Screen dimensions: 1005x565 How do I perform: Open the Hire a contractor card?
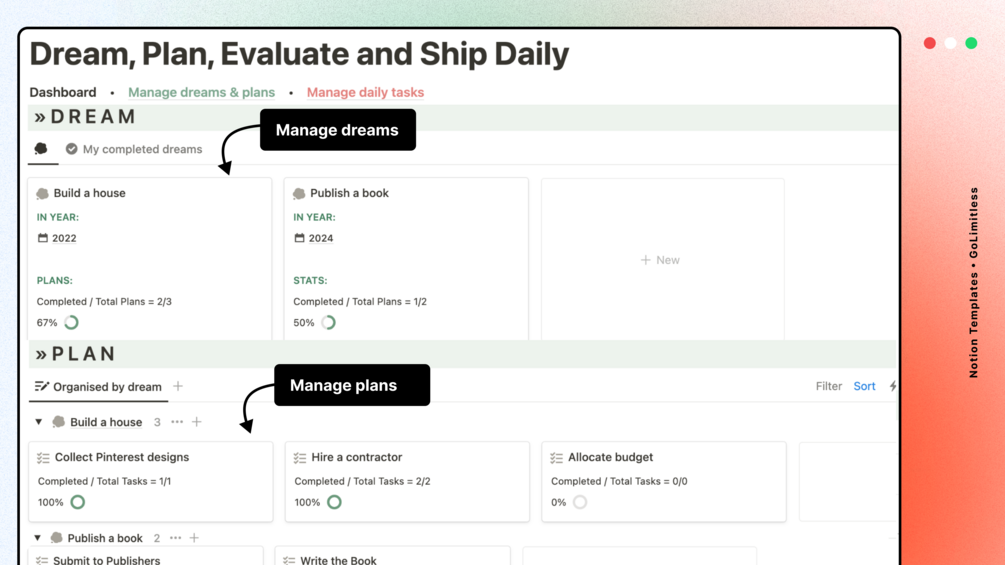click(357, 457)
